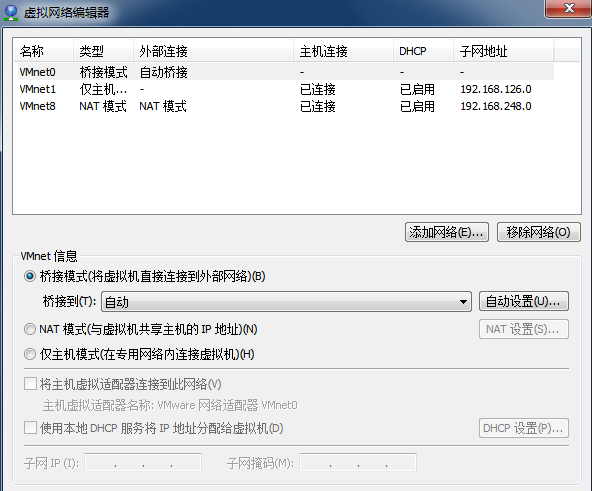592x491 pixels.
Task: Open the 桥接到 dropdown set to 自动
Action: pos(286,301)
